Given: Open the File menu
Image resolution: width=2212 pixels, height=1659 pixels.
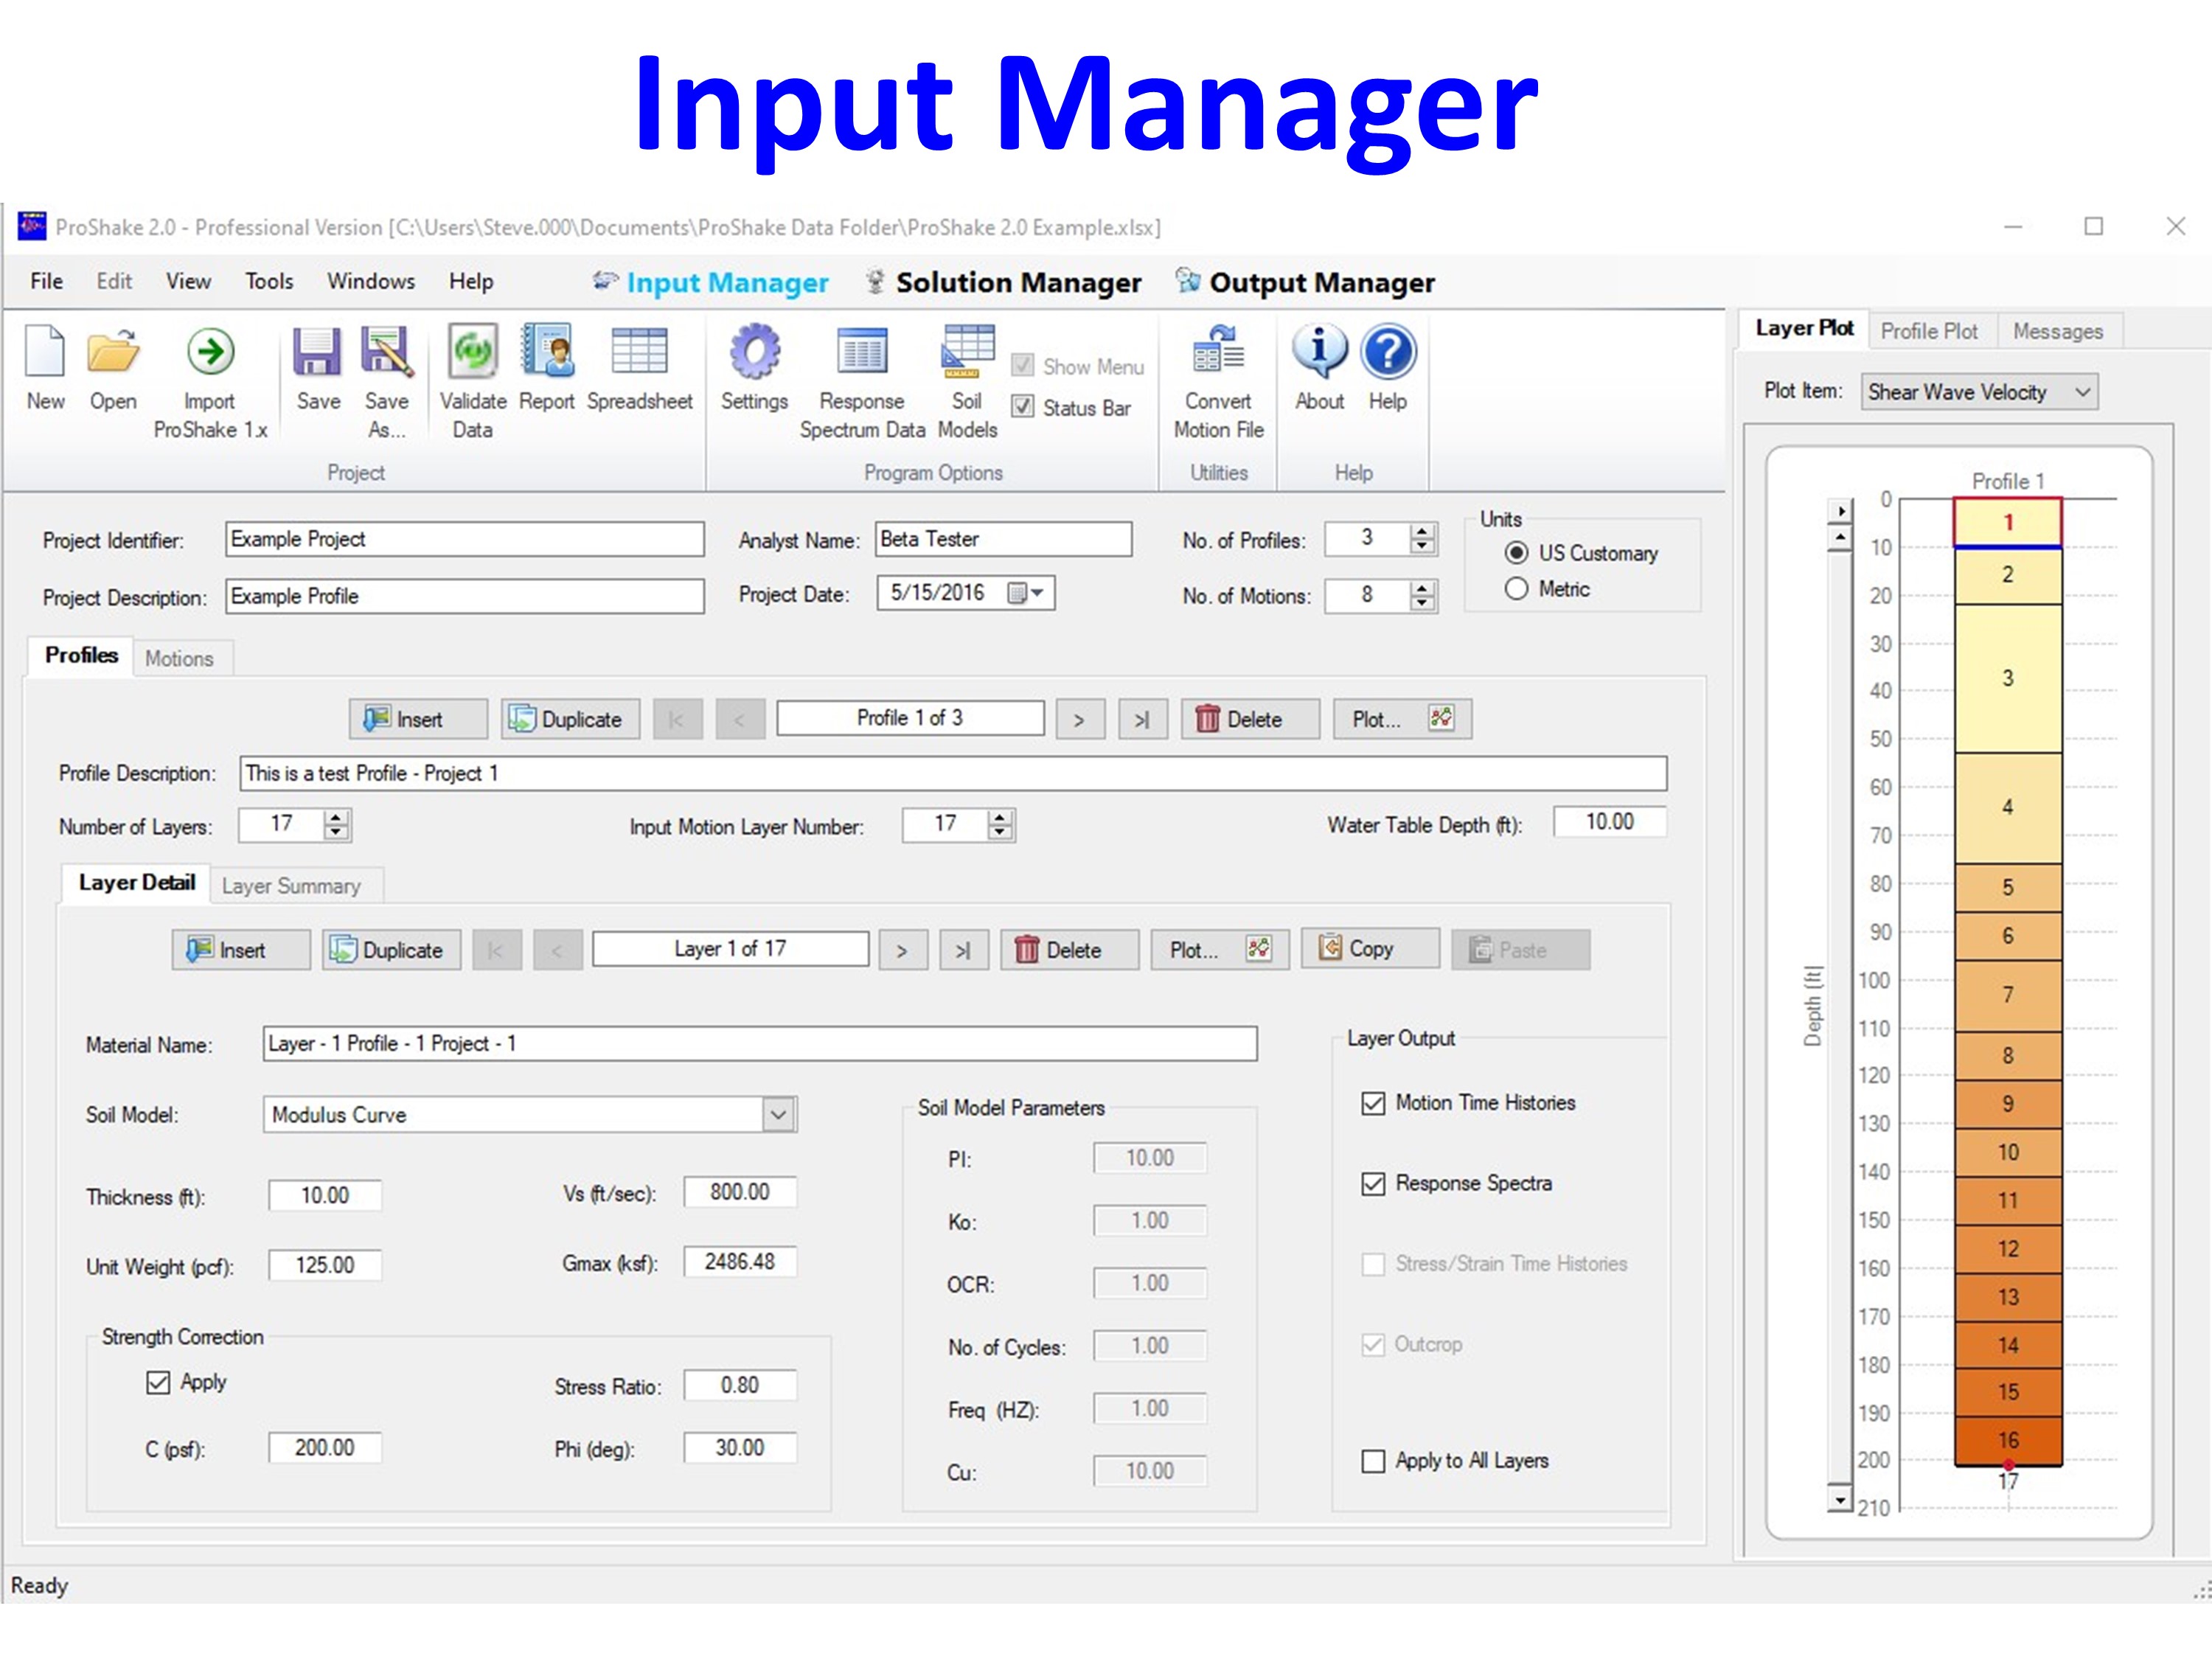Looking at the screenshot, I should point(47,281).
